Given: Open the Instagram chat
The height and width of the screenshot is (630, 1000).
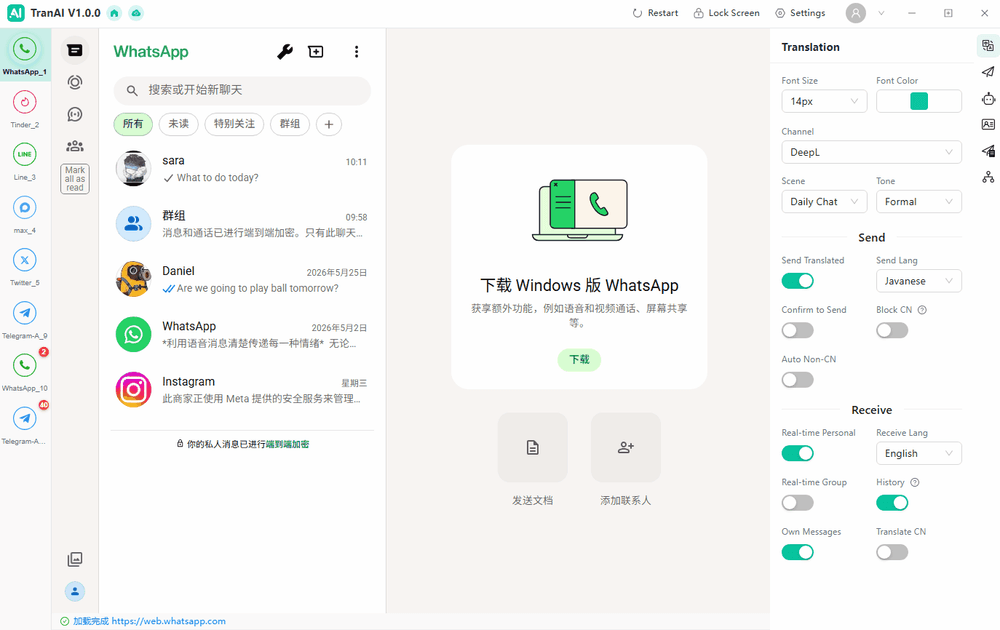Looking at the screenshot, I should (x=242, y=390).
